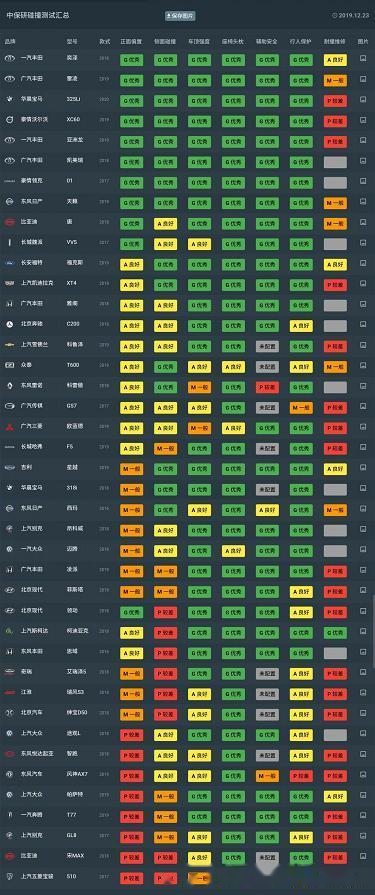Open the picture icon in 宋MAX row
375x895 pixels.
tap(363, 856)
